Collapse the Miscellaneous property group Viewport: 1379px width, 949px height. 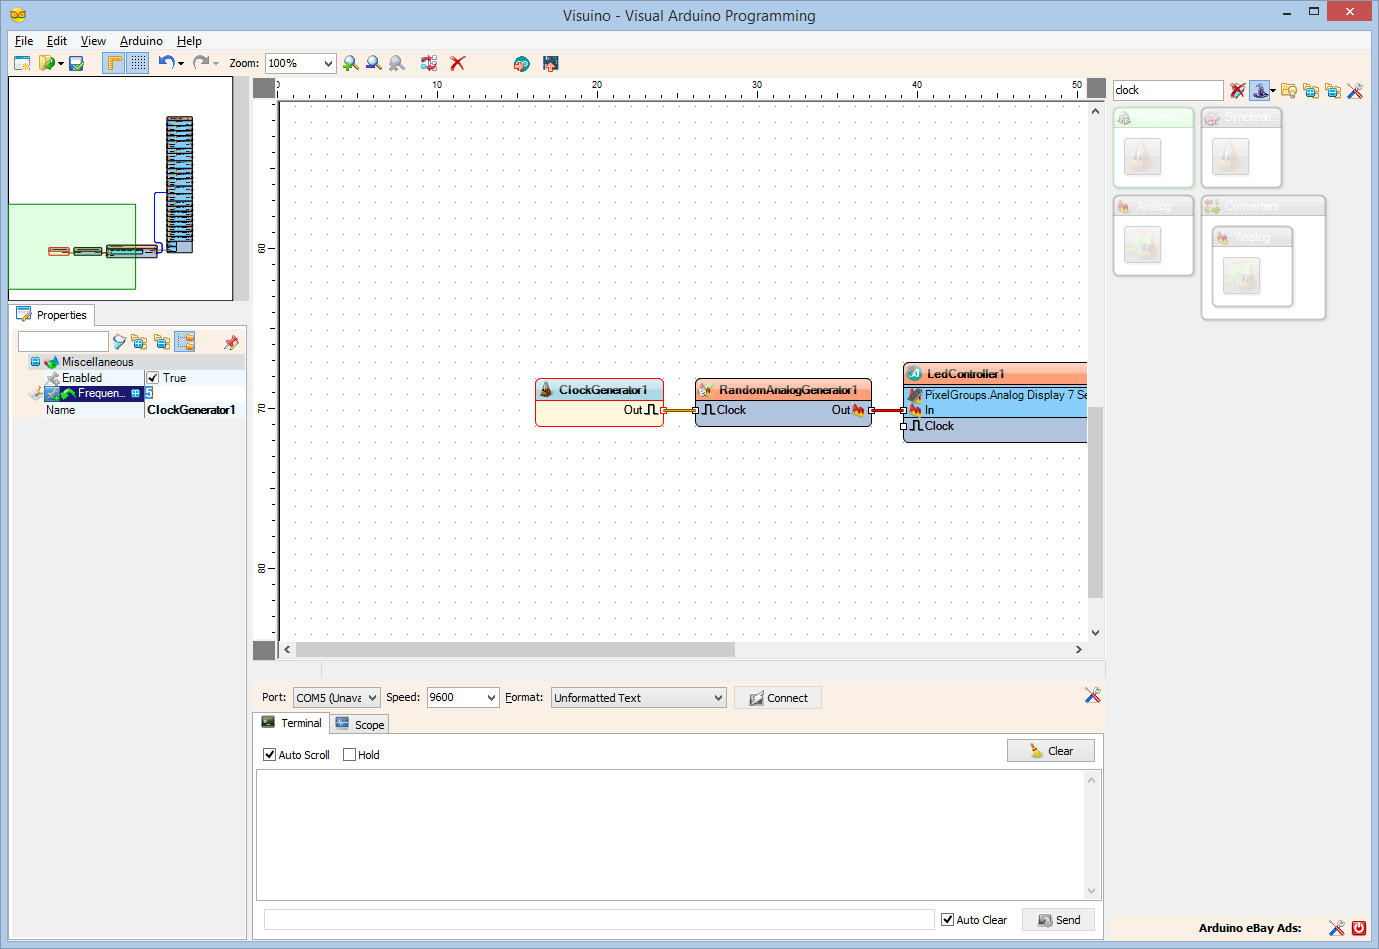36,362
